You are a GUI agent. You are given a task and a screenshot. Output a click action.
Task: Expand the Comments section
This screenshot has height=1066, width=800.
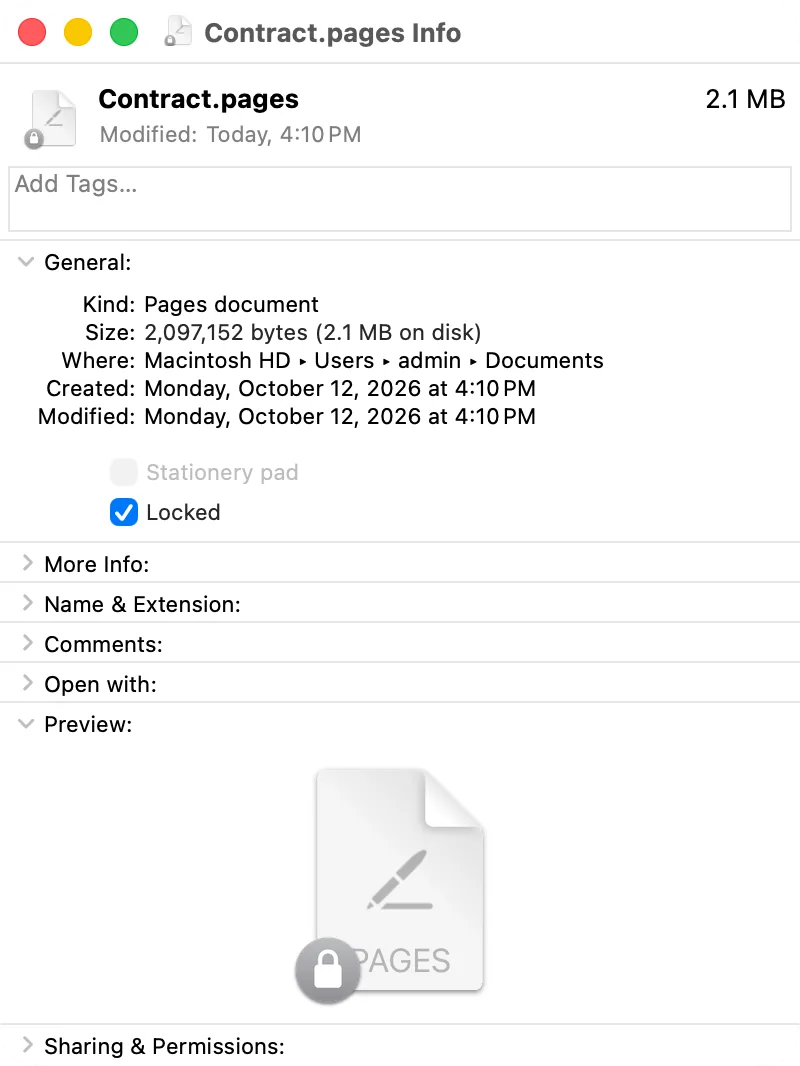coord(27,643)
